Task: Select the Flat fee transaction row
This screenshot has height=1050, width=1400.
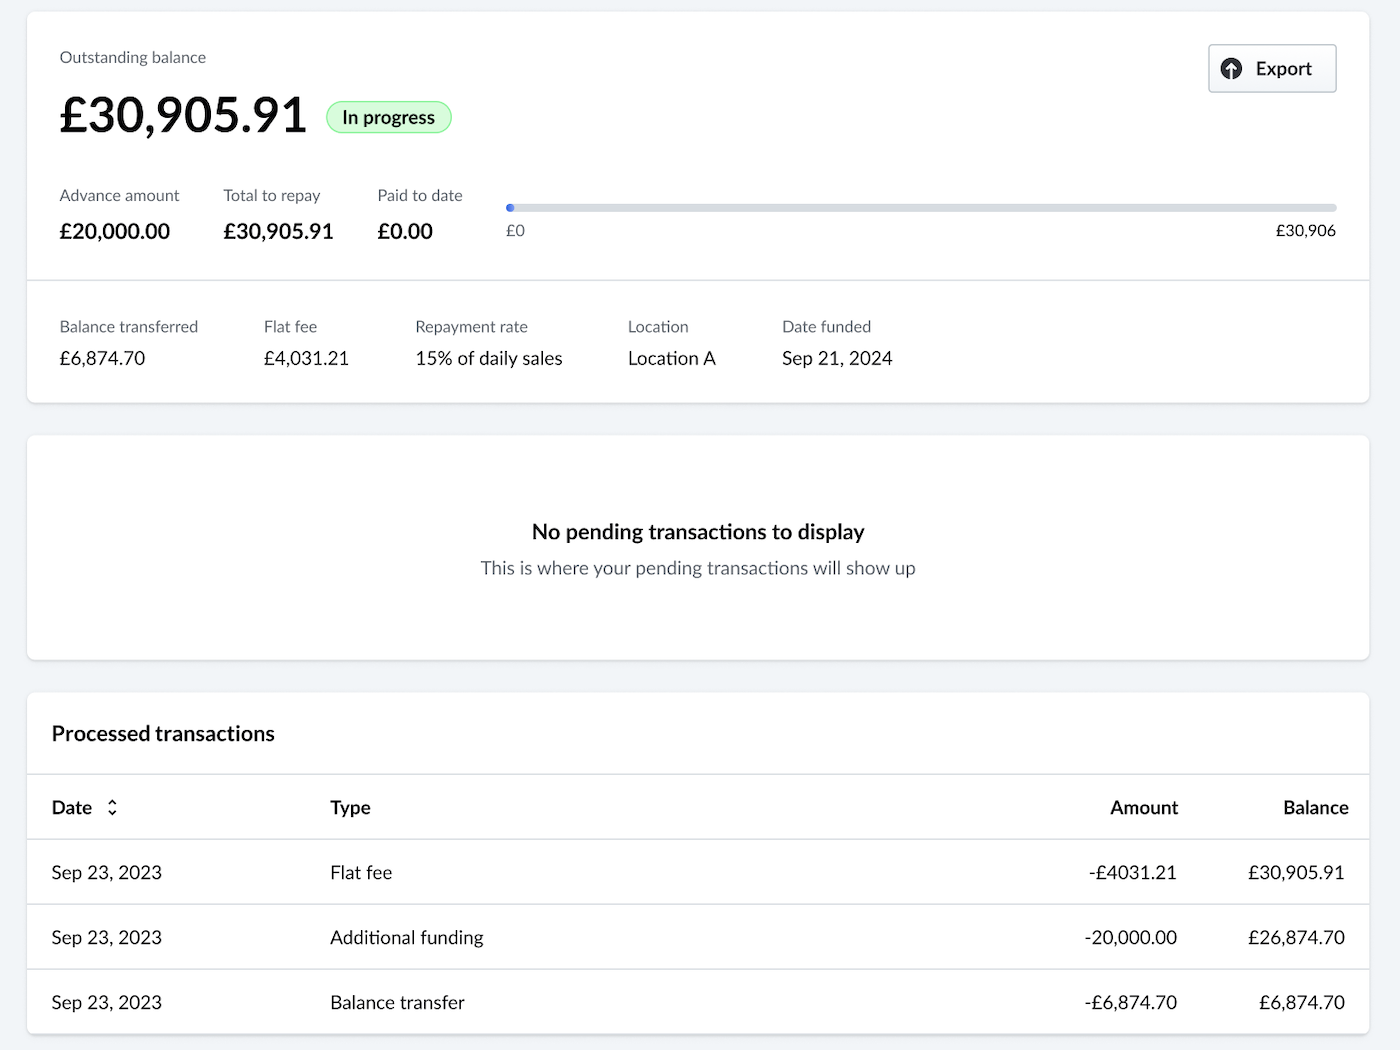Action: coord(698,872)
